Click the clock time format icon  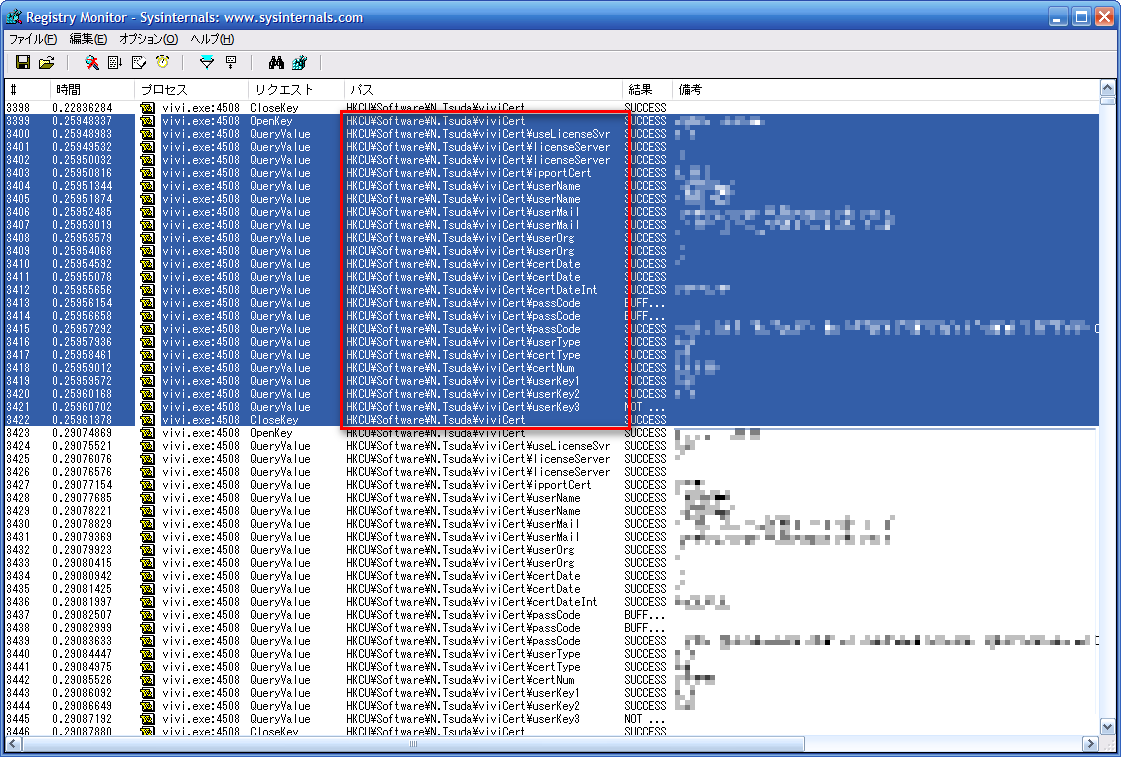(162, 63)
